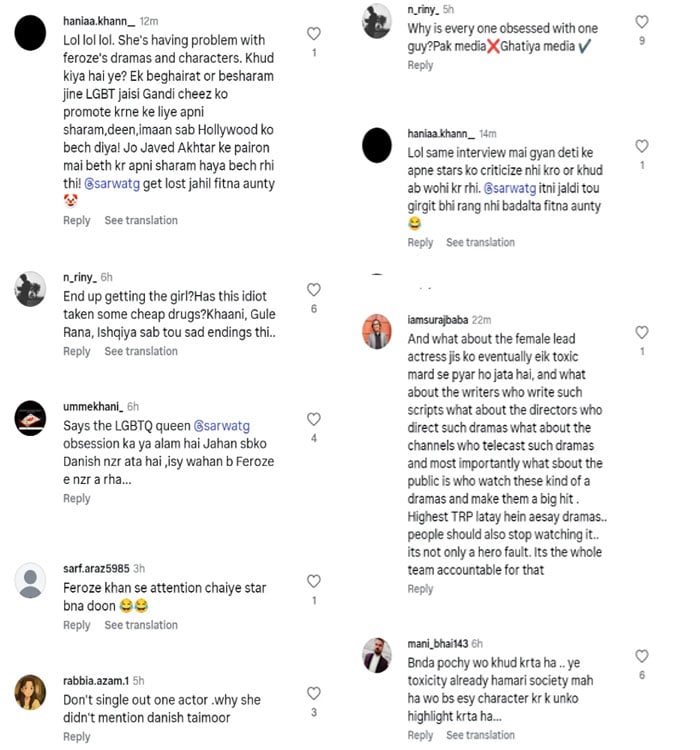The height and width of the screenshot is (750, 700).
Task: See translation of mani_bhai143's comment
Action: 480,735
